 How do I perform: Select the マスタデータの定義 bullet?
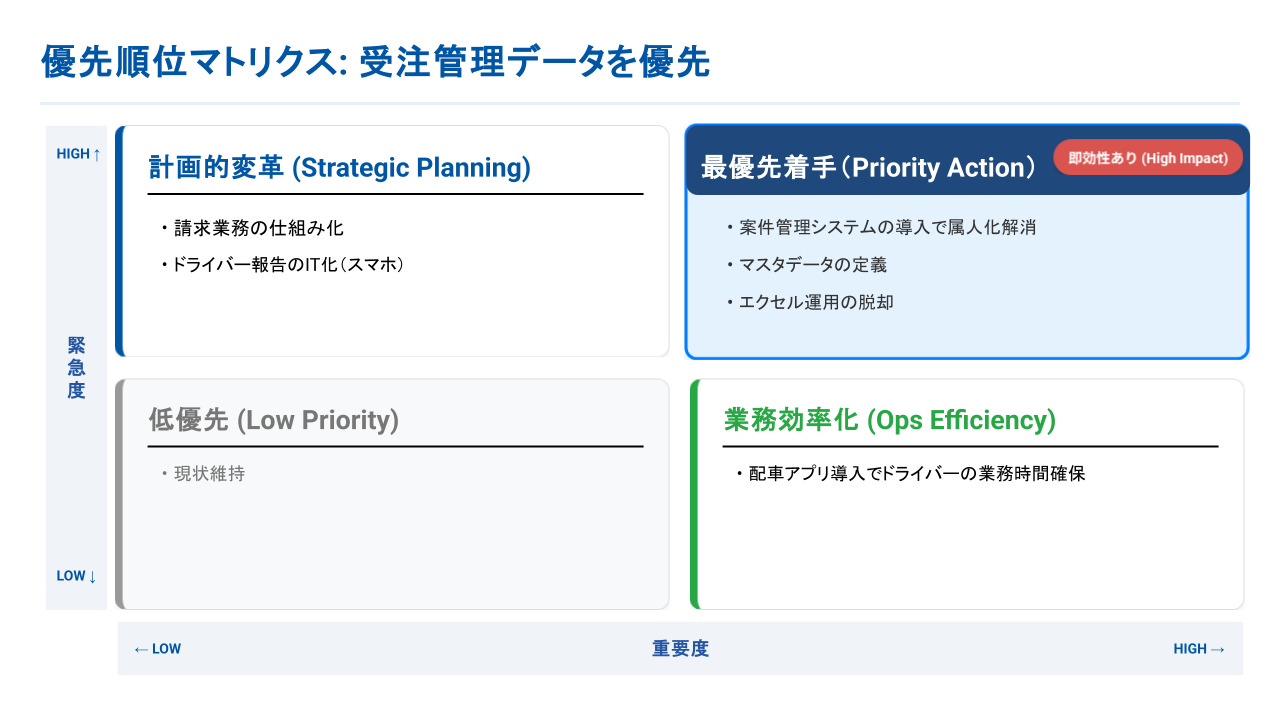[x=806, y=265]
